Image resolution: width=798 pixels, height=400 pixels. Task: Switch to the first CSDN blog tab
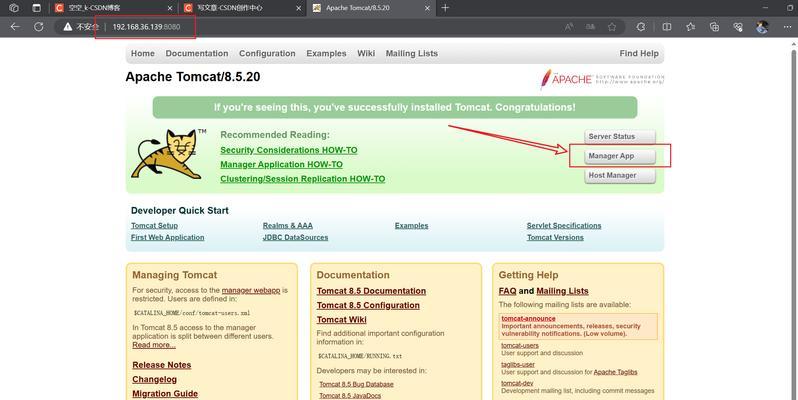coord(113,8)
